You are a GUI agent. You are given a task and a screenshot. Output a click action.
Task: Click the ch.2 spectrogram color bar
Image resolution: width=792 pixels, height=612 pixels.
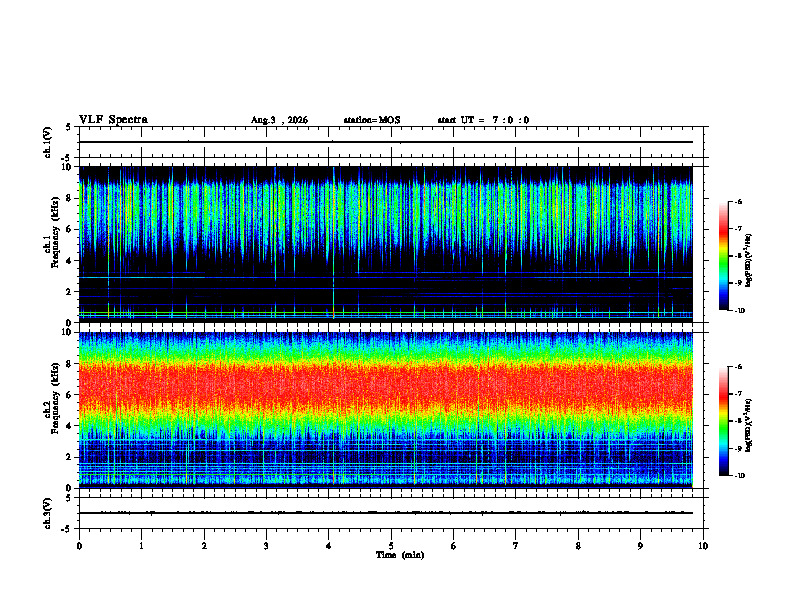click(x=724, y=421)
